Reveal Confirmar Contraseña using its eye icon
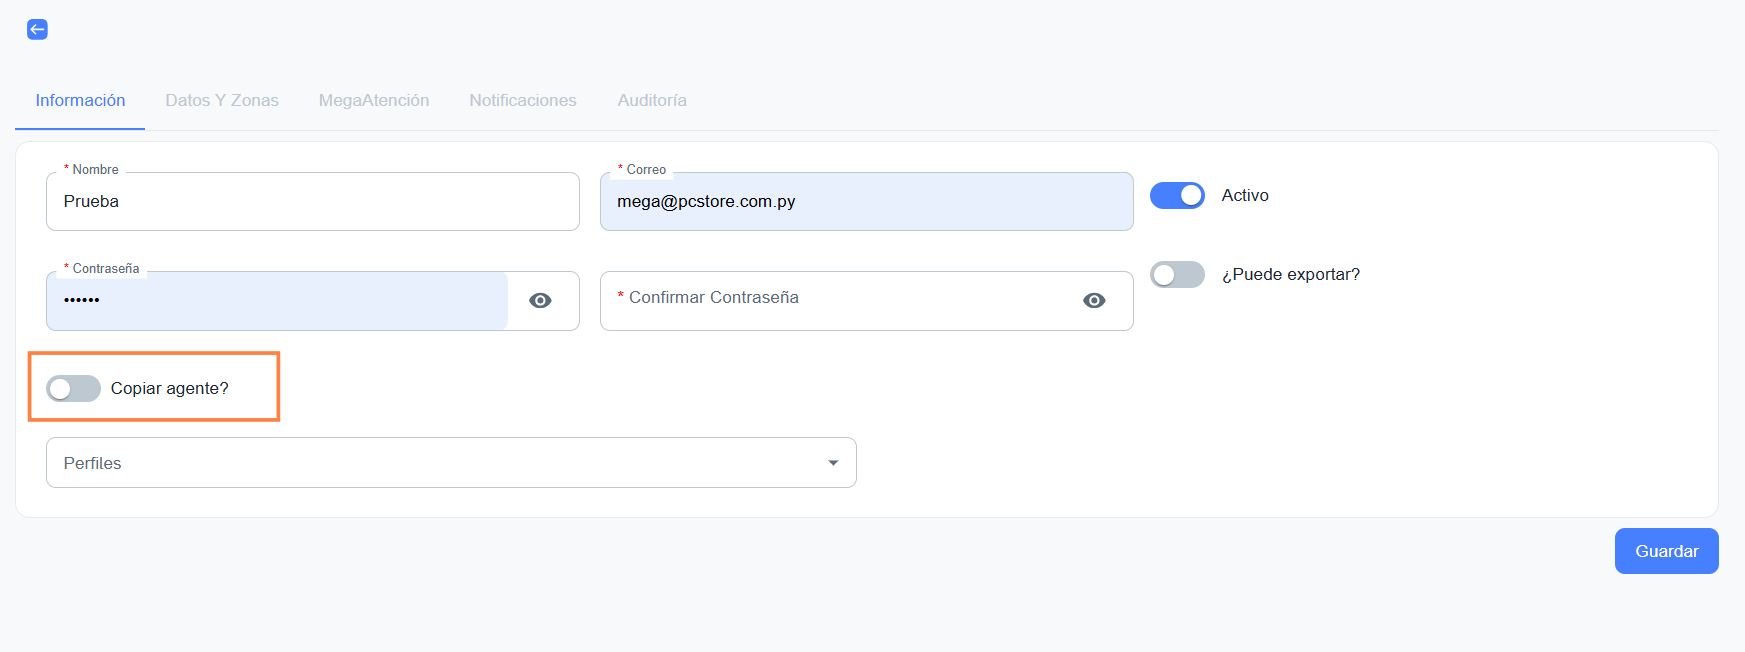1745x652 pixels. (1094, 301)
